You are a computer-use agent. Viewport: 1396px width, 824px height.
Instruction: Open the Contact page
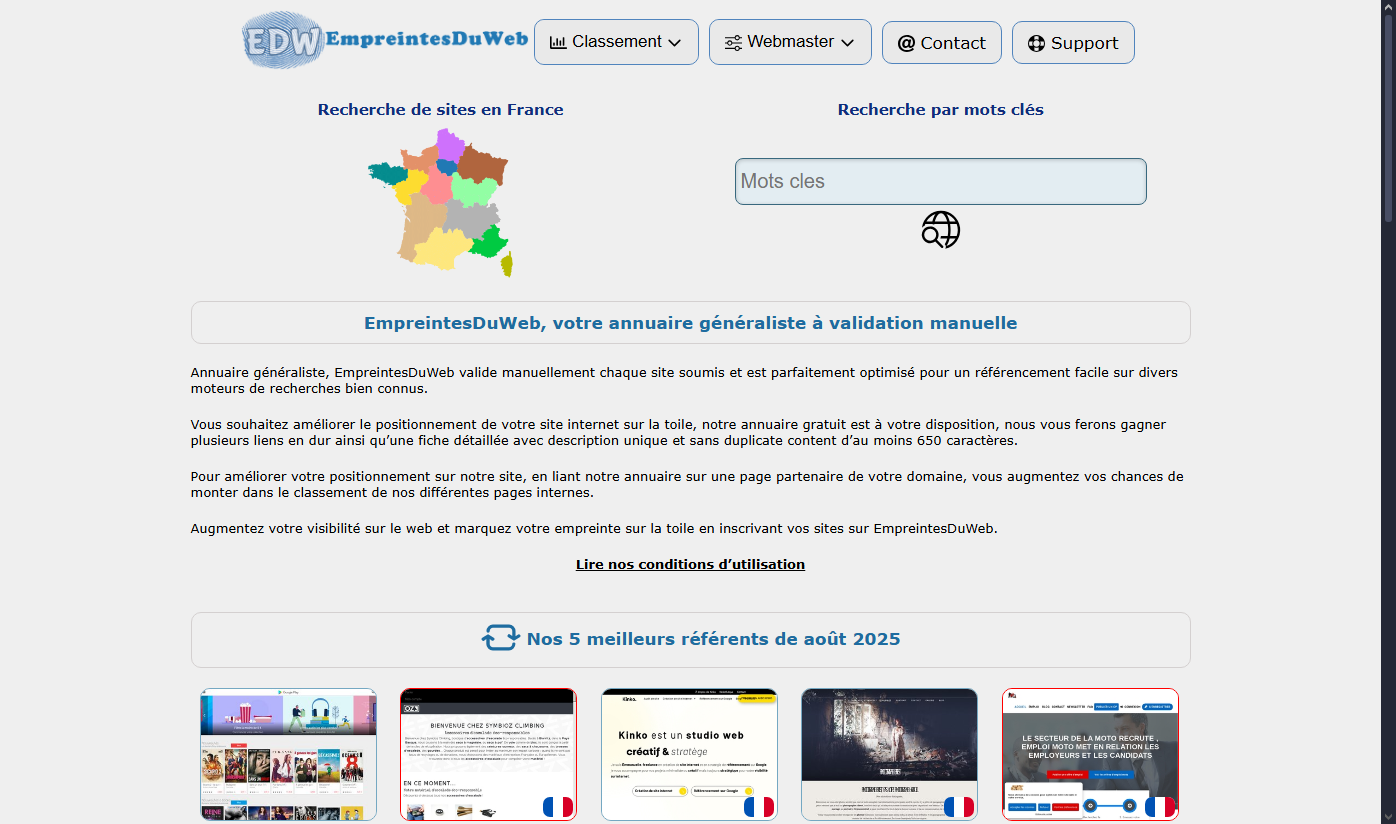click(941, 42)
